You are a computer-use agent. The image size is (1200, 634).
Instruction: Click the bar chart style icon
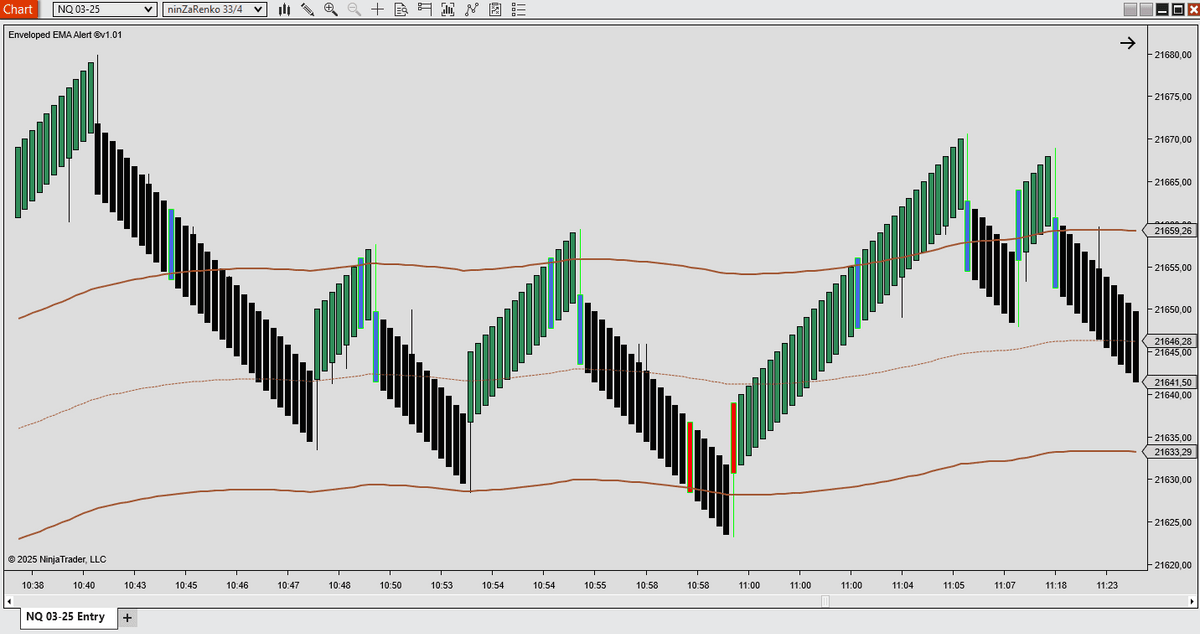click(x=284, y=9)
